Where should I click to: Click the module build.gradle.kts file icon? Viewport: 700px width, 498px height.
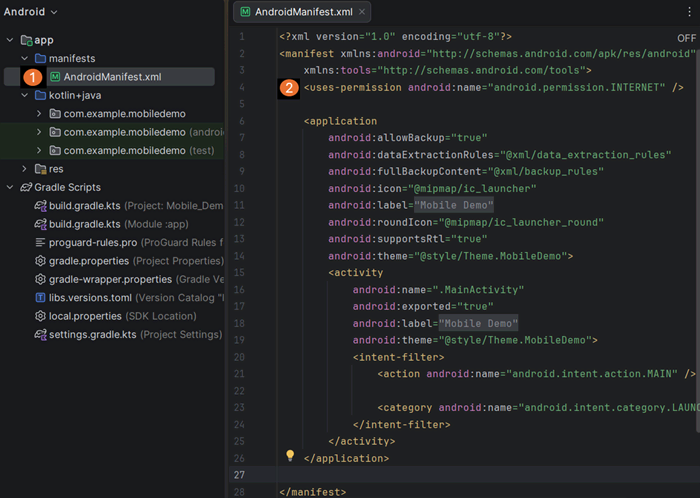click(41, 224)
